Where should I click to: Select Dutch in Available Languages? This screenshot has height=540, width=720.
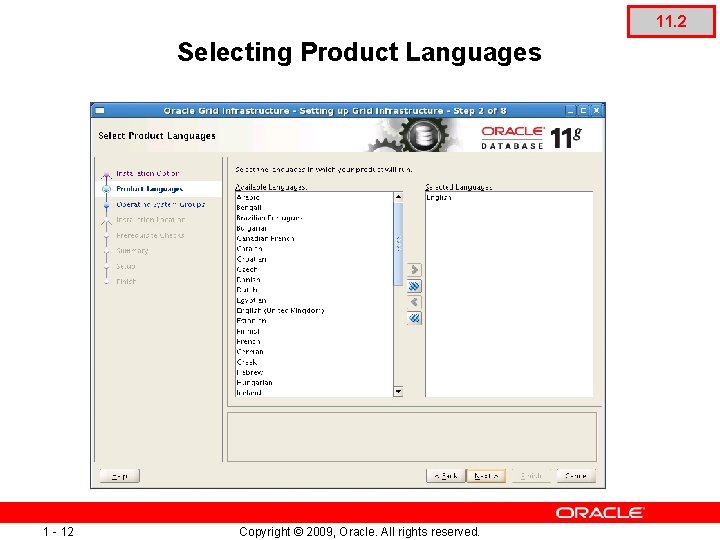[x=314, y=290]
